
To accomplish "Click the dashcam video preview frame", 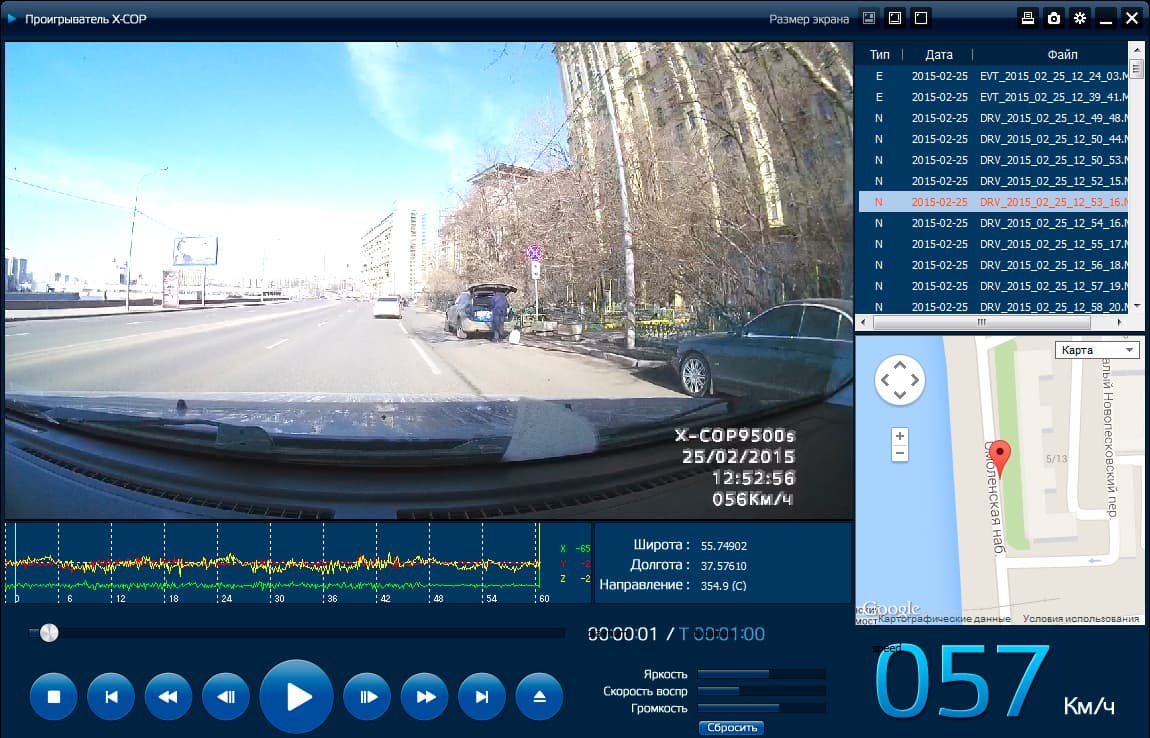I will click(x=429, y=280).
